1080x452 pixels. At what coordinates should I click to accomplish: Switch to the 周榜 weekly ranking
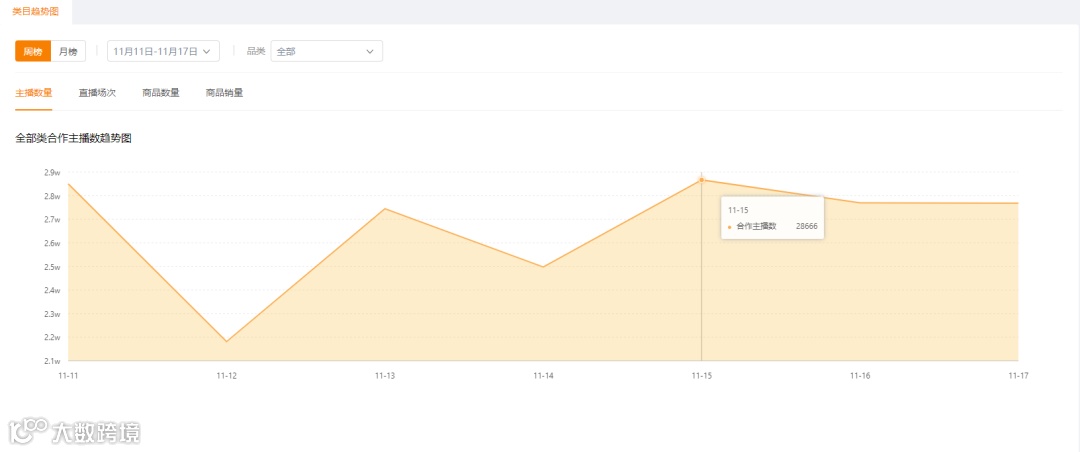[33, 51]
